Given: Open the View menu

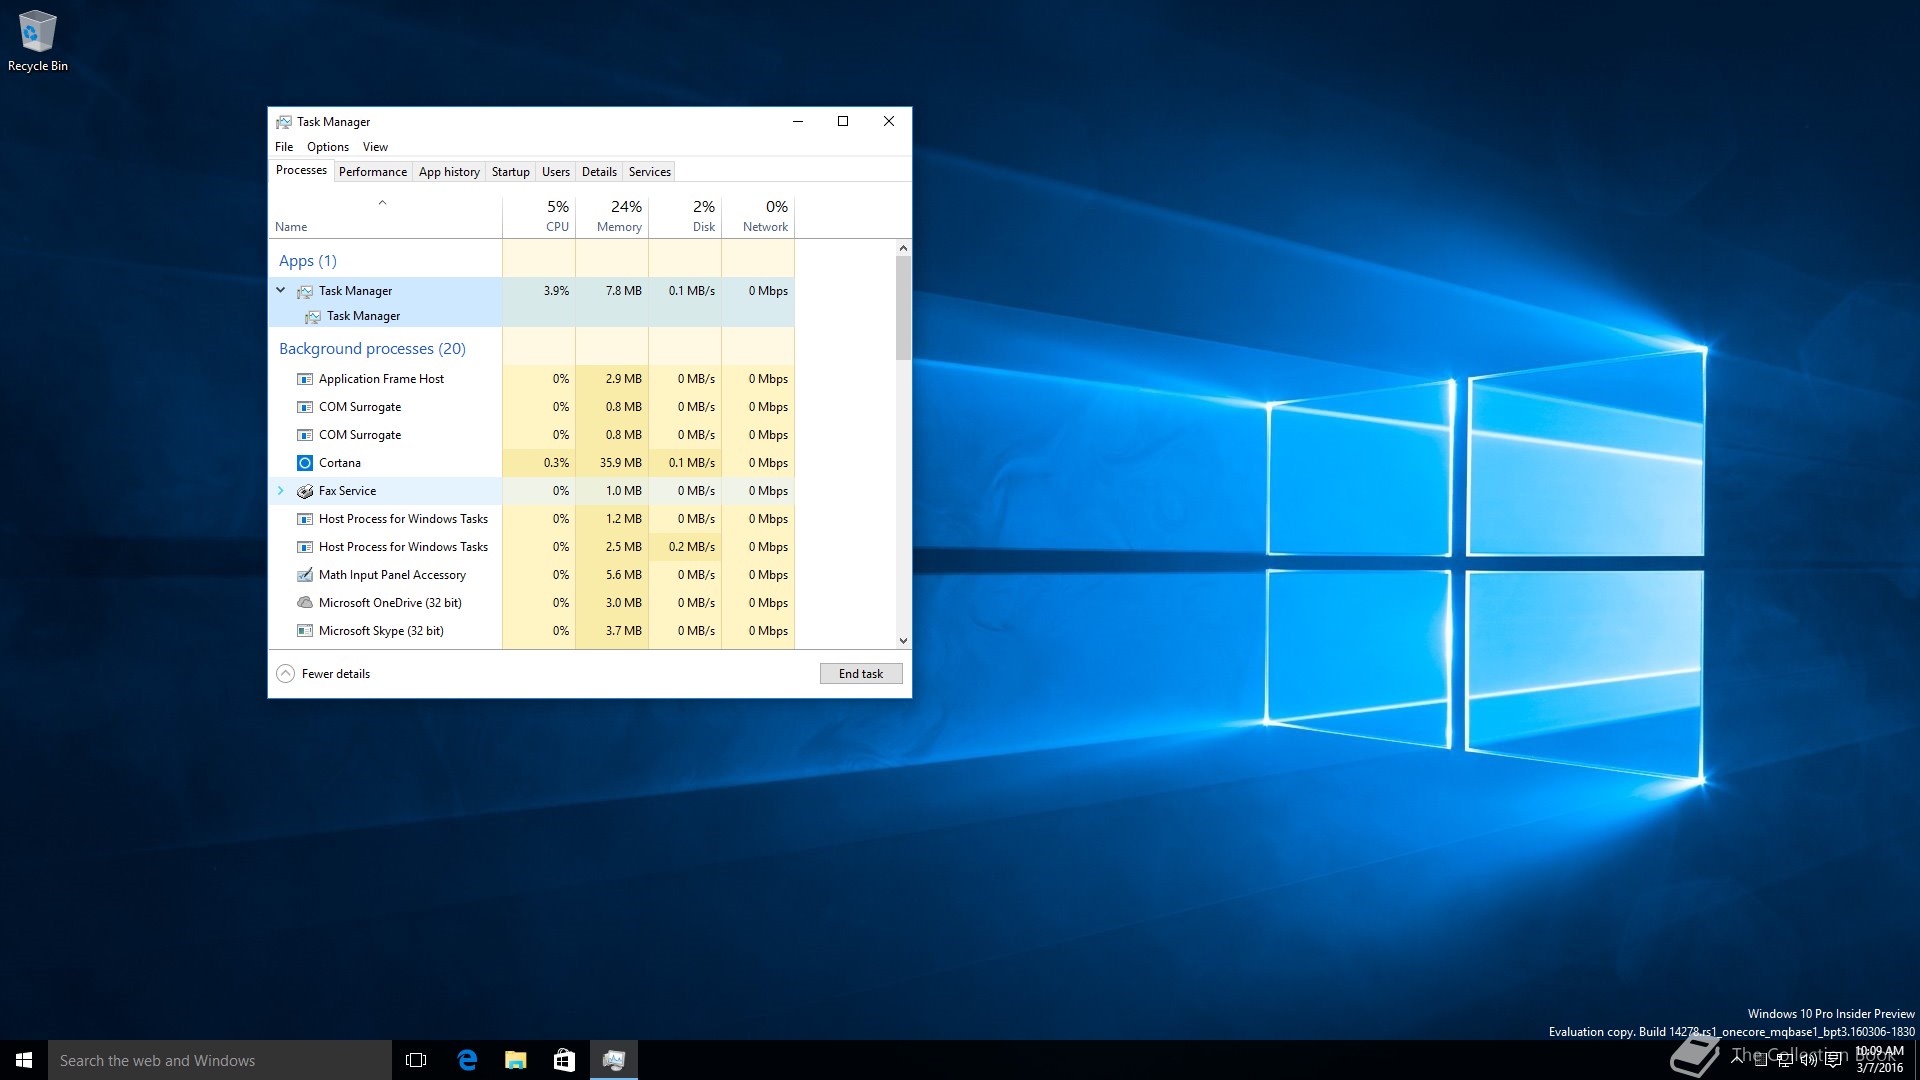Looking at the screenshot, I should pos(375,147).
